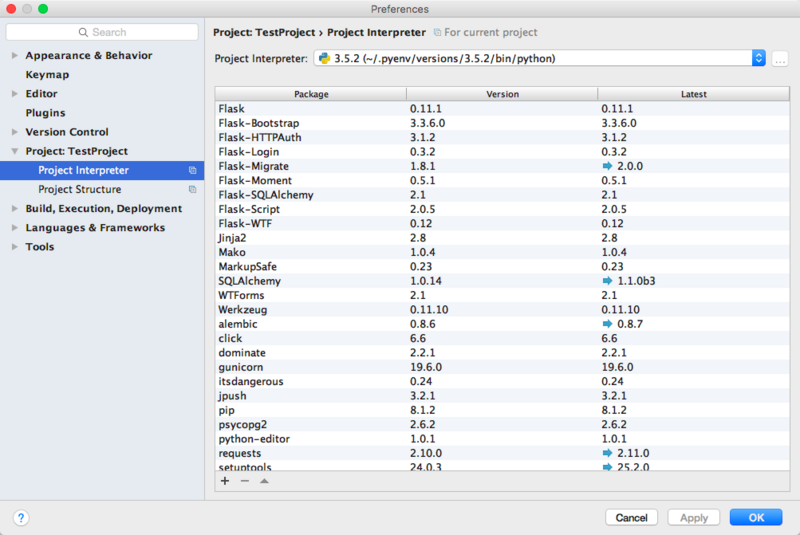Click the Project: TestProject breadcrumb
This screenshot has height=535, width=800.
click(264, 32)
